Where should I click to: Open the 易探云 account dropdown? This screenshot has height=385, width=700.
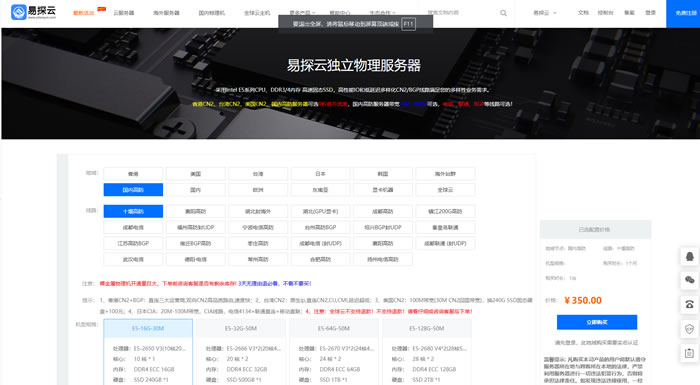(545, 13)
